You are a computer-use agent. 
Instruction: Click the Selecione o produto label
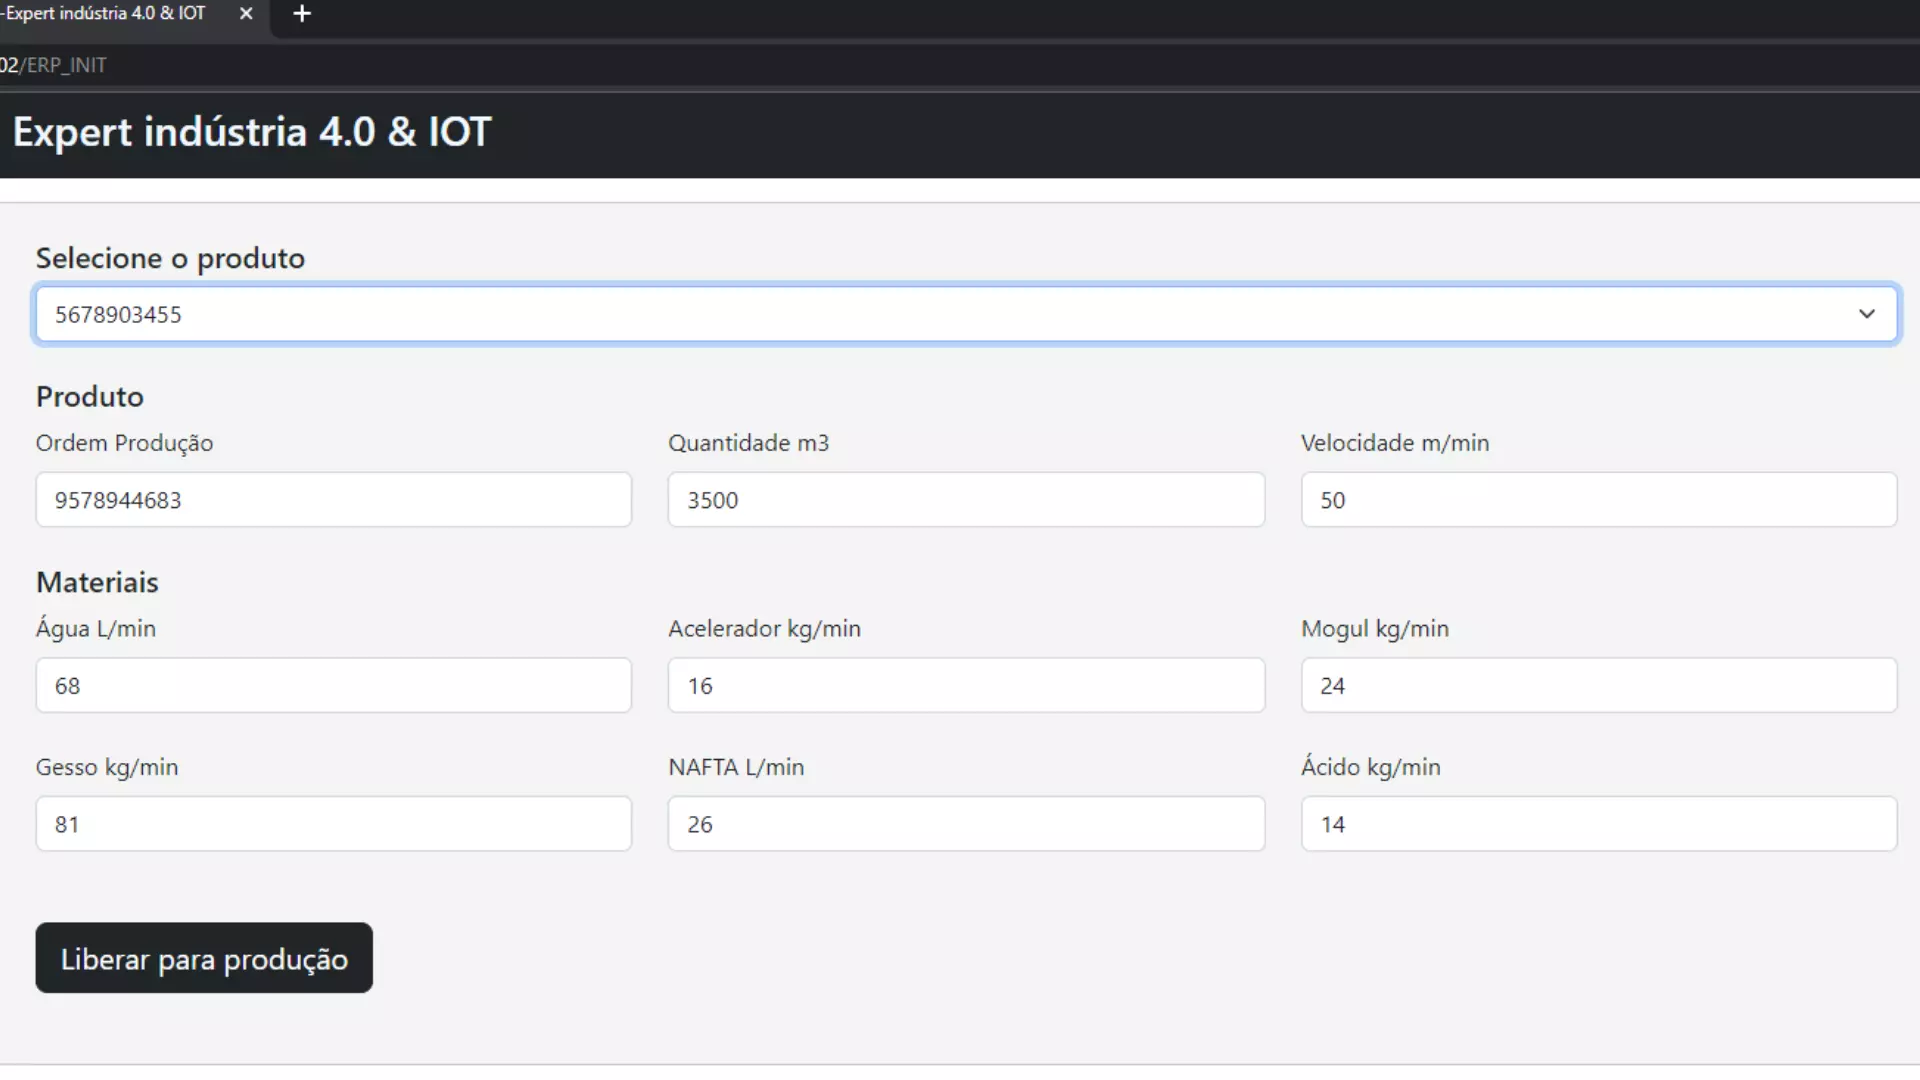tap(170, 257)
